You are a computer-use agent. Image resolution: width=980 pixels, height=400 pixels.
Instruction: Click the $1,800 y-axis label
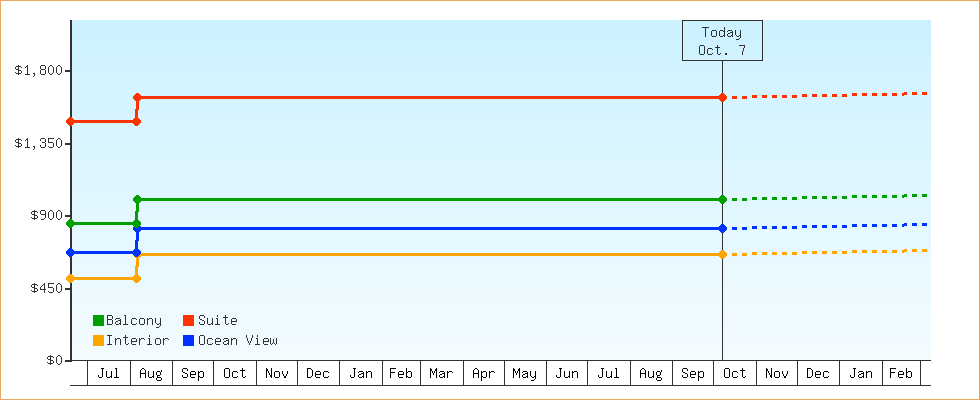39,70
